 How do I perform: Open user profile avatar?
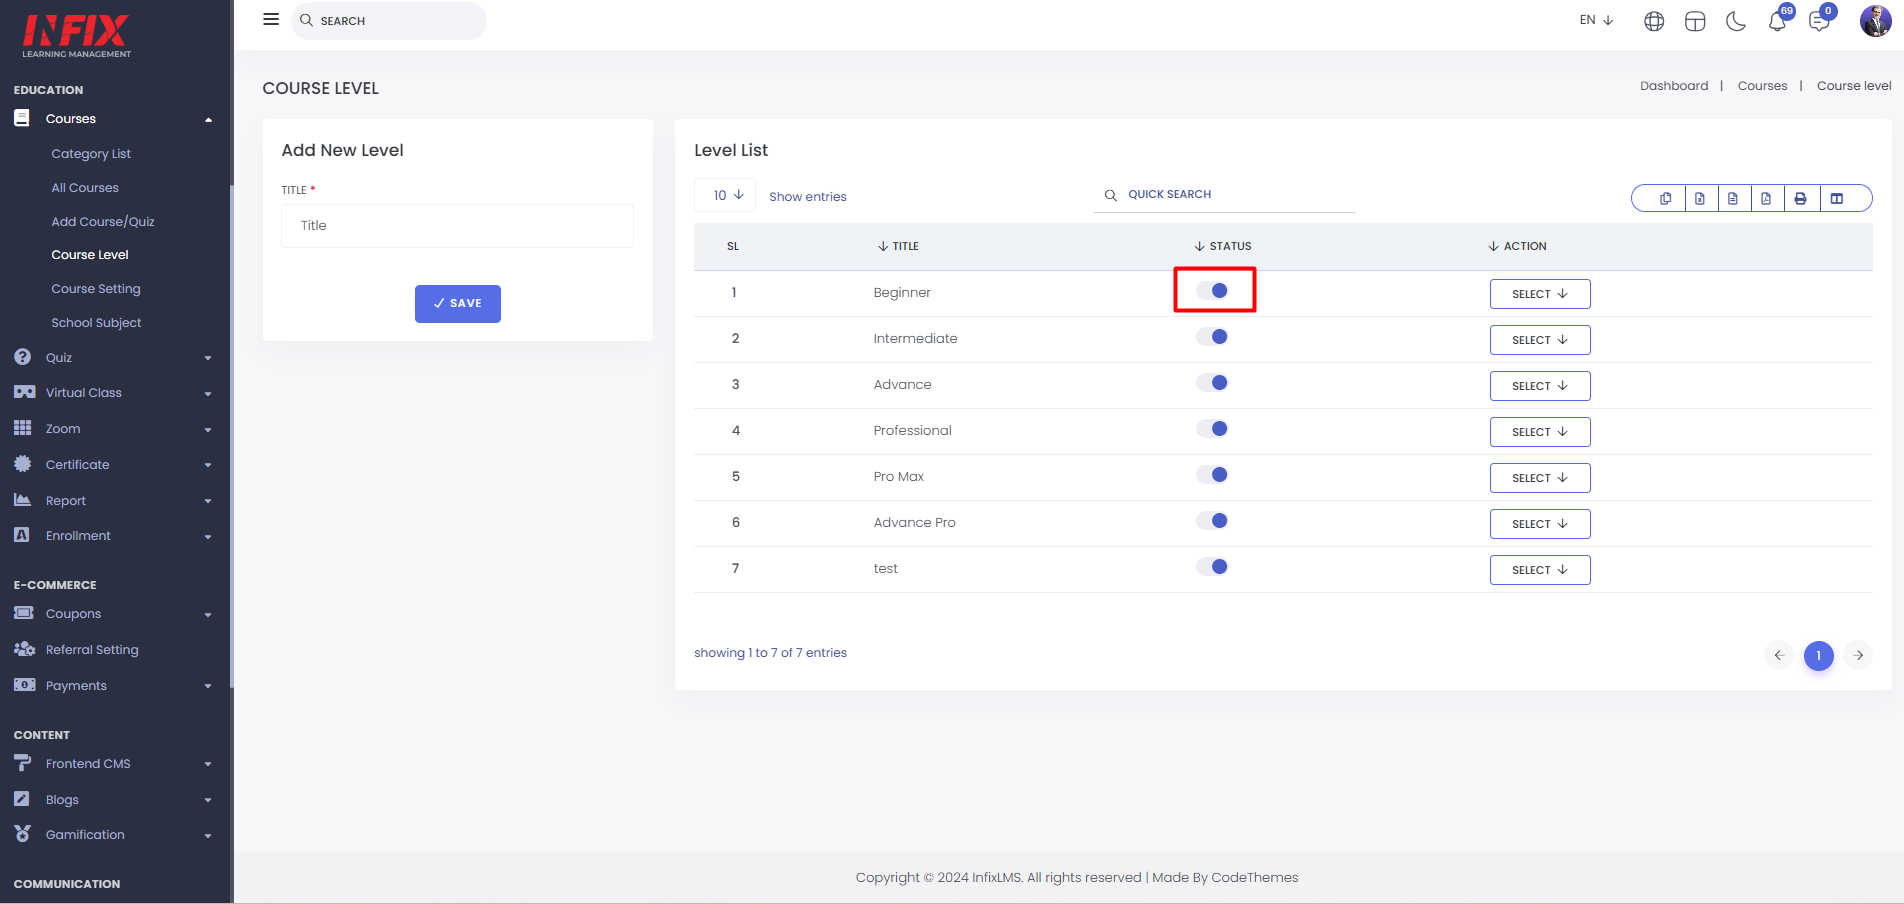point(1875,20)
